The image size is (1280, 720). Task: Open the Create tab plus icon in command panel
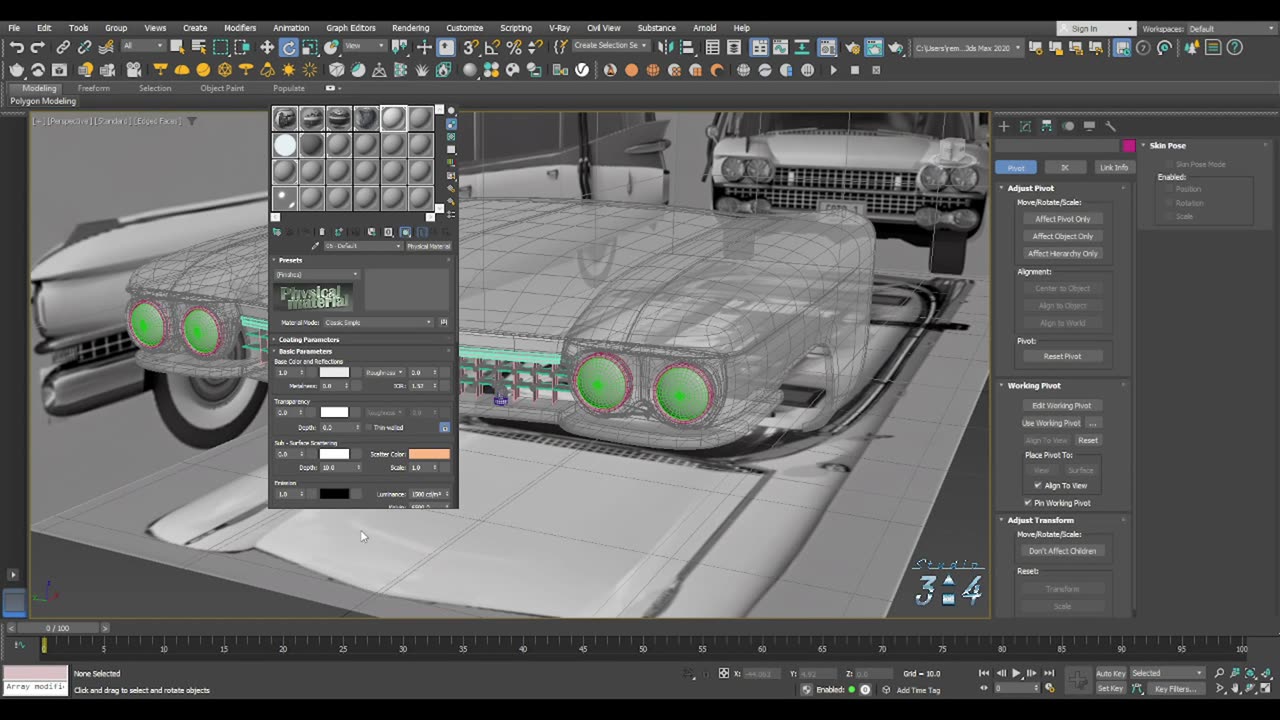point(1004,126)
